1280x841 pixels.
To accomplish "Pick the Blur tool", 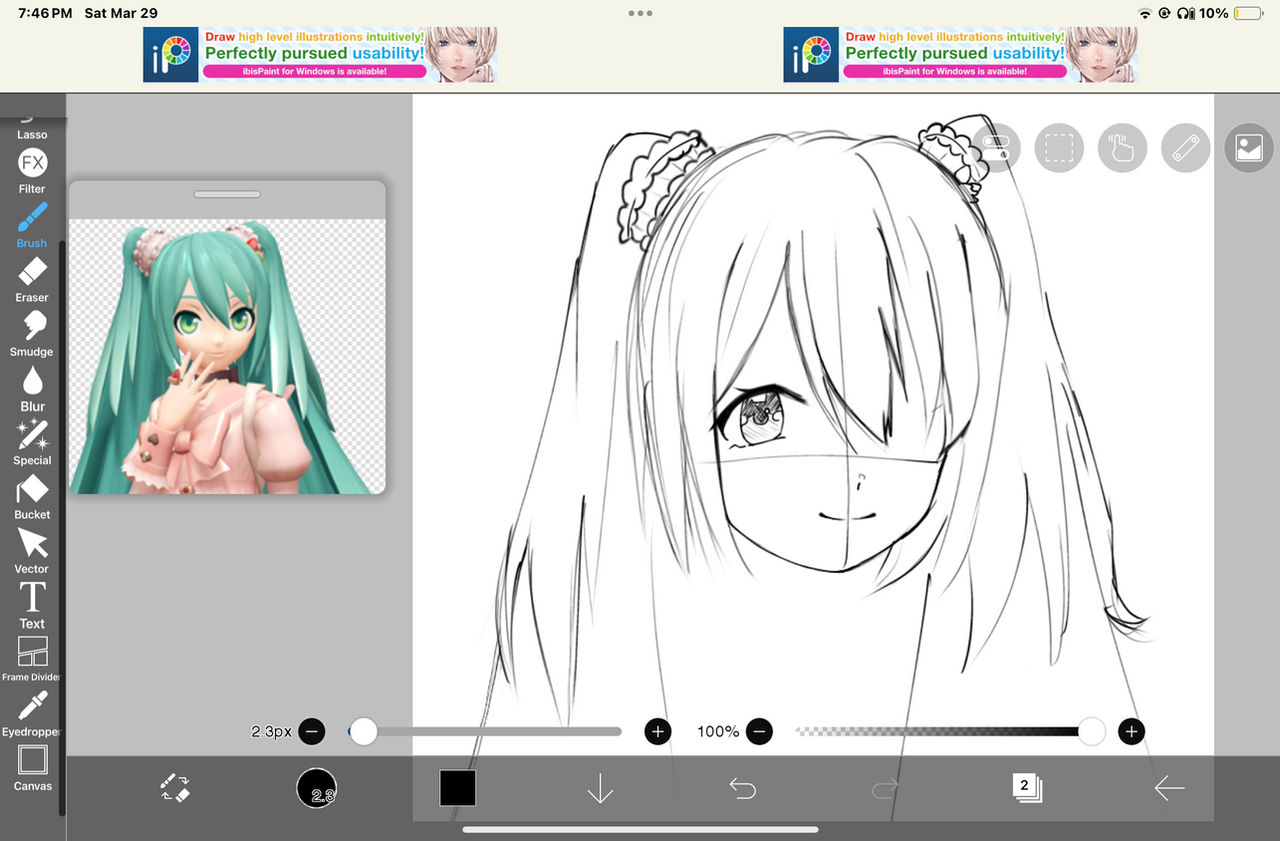I will tap(32, 388).
